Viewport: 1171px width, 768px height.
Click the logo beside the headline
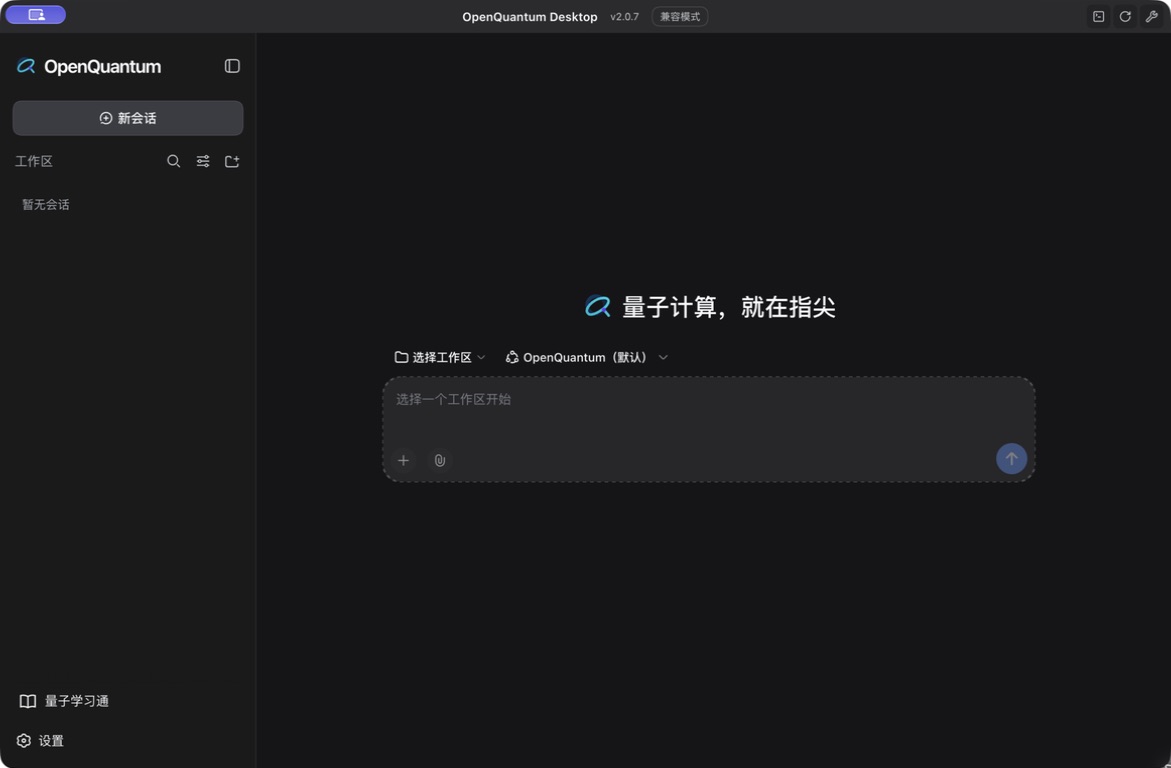point(597,306)
